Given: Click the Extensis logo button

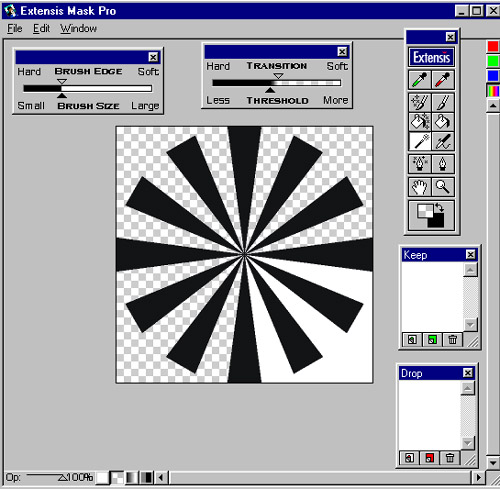Looking at the screenshot, I should click(431, 57).
